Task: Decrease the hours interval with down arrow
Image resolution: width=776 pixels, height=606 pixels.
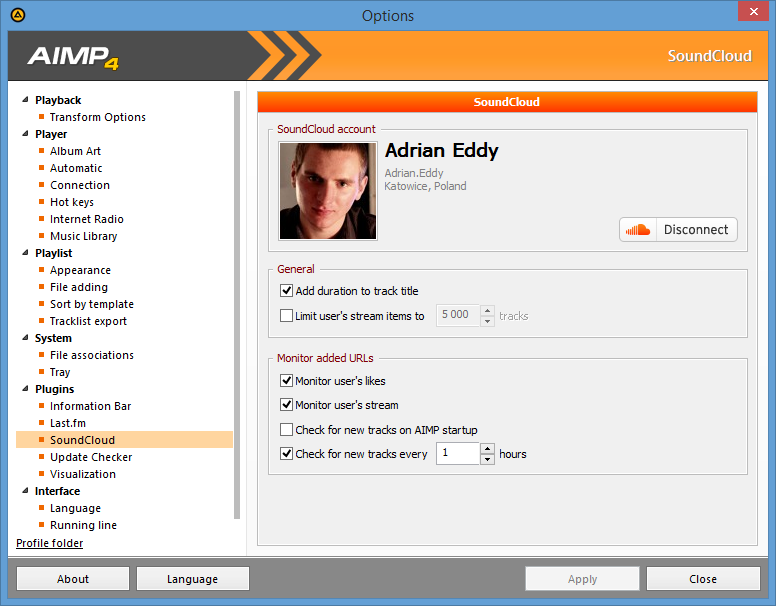Action: 487,459
